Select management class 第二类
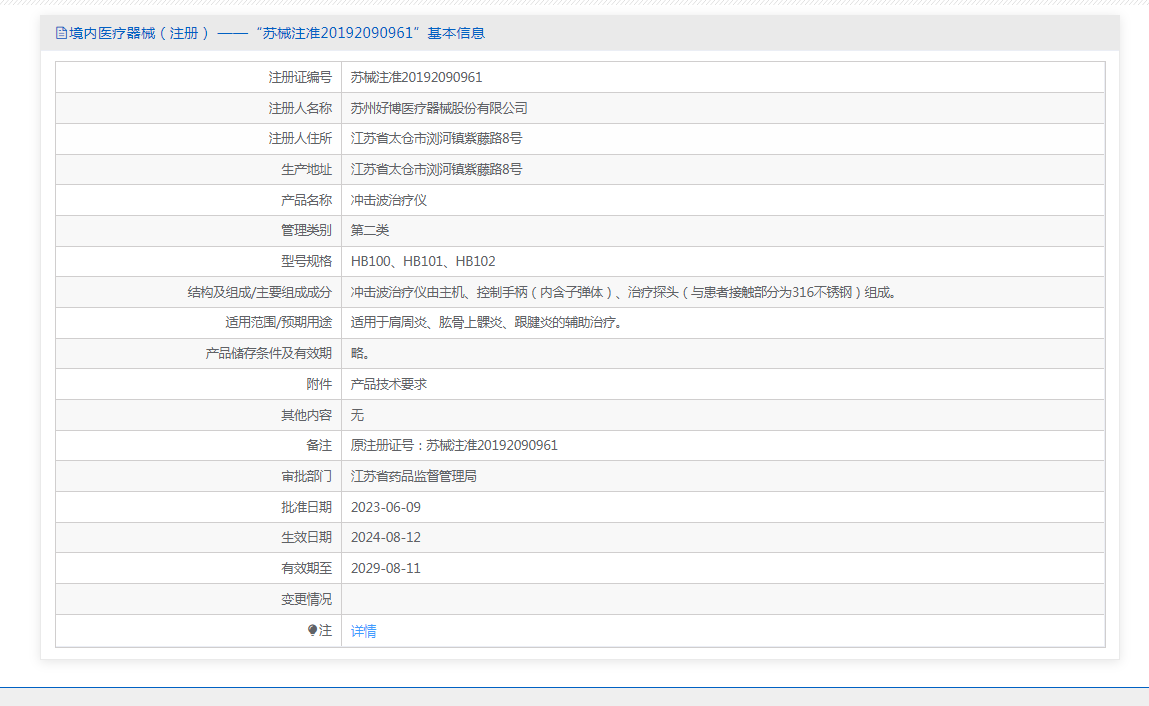The image size is (1149, 706). point(369,230)
